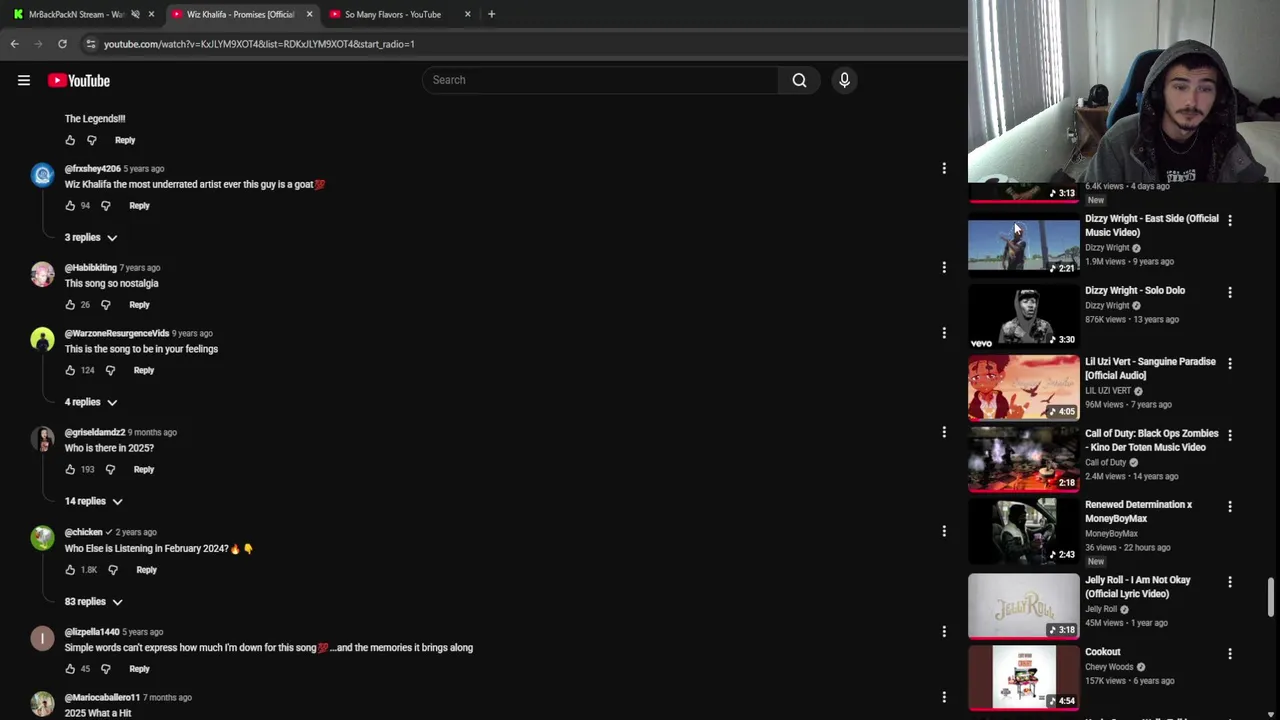
Task: Reply to @chicken comment
Action: pyautogui.click(x=146, y=570)
